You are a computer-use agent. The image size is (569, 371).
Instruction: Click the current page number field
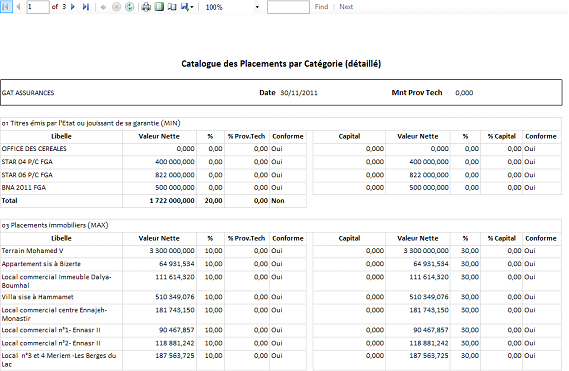(38, 7)
